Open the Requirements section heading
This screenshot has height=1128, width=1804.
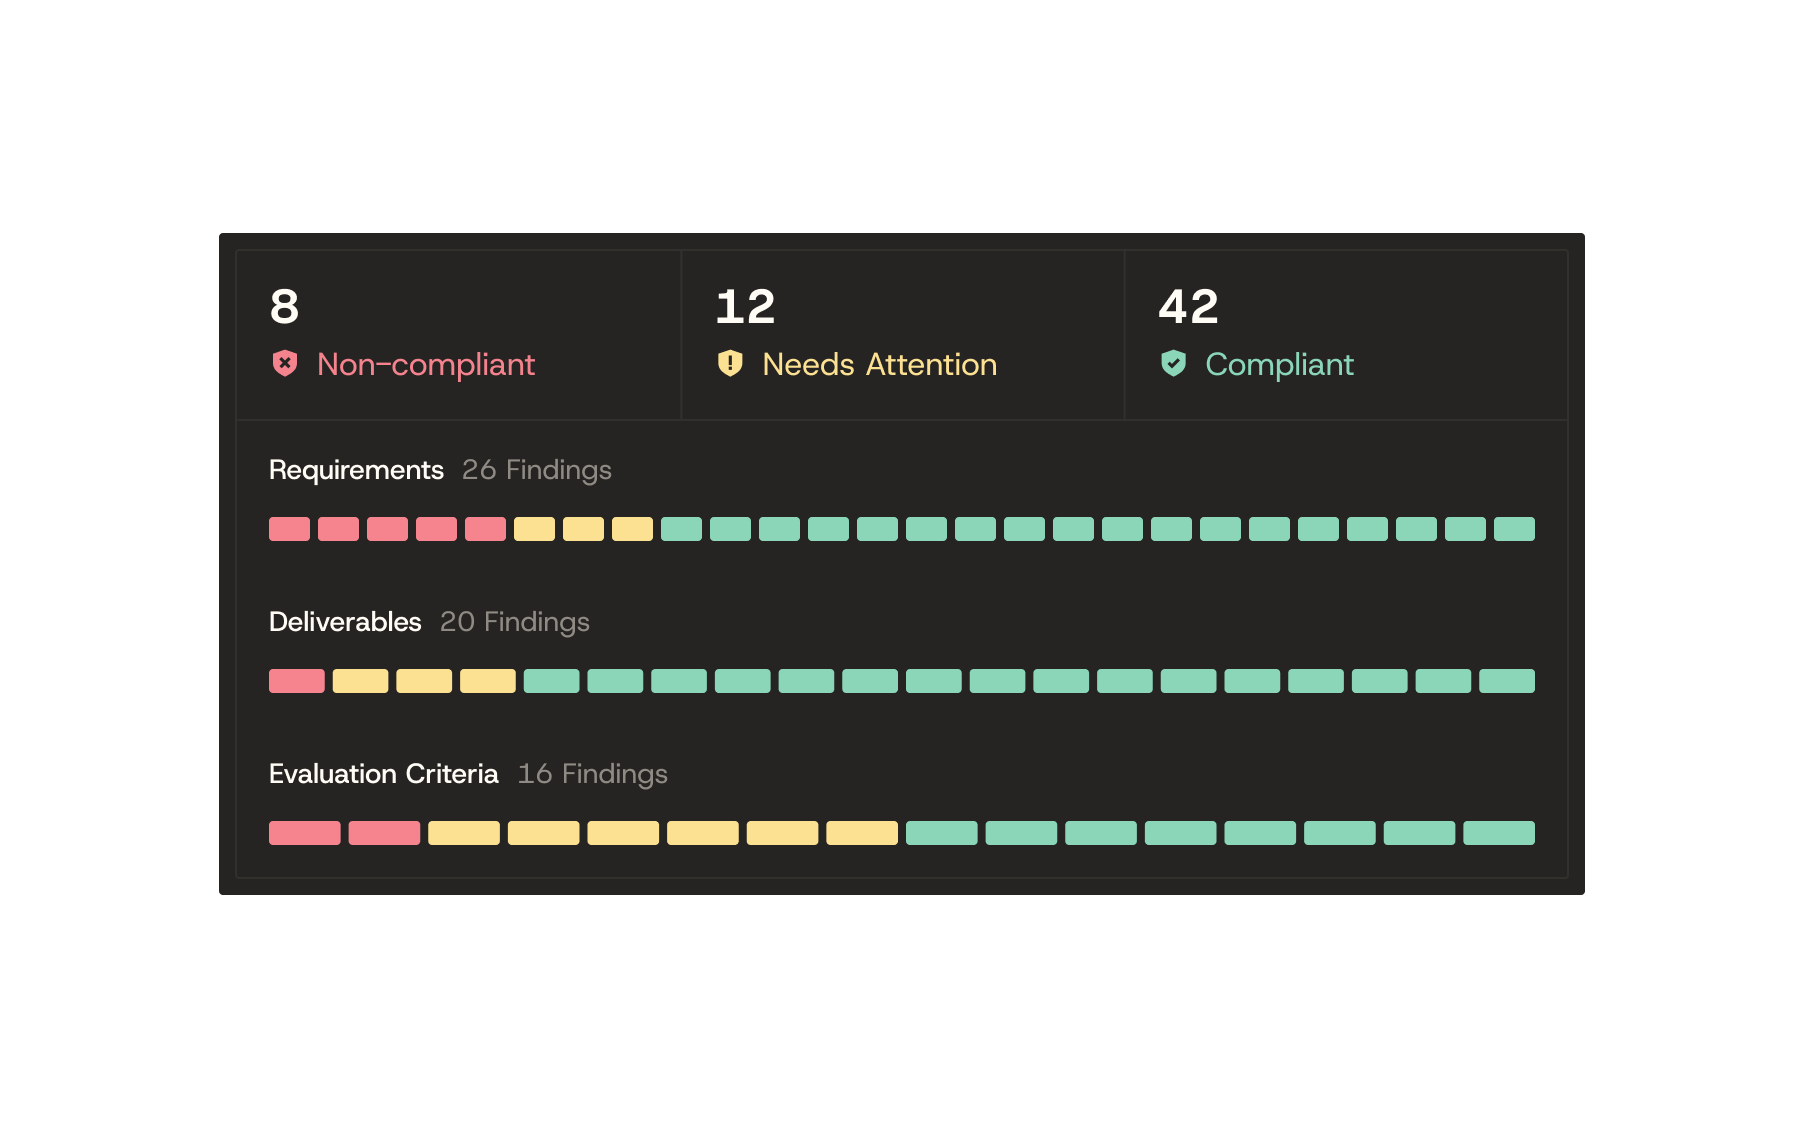pos(356,470)
